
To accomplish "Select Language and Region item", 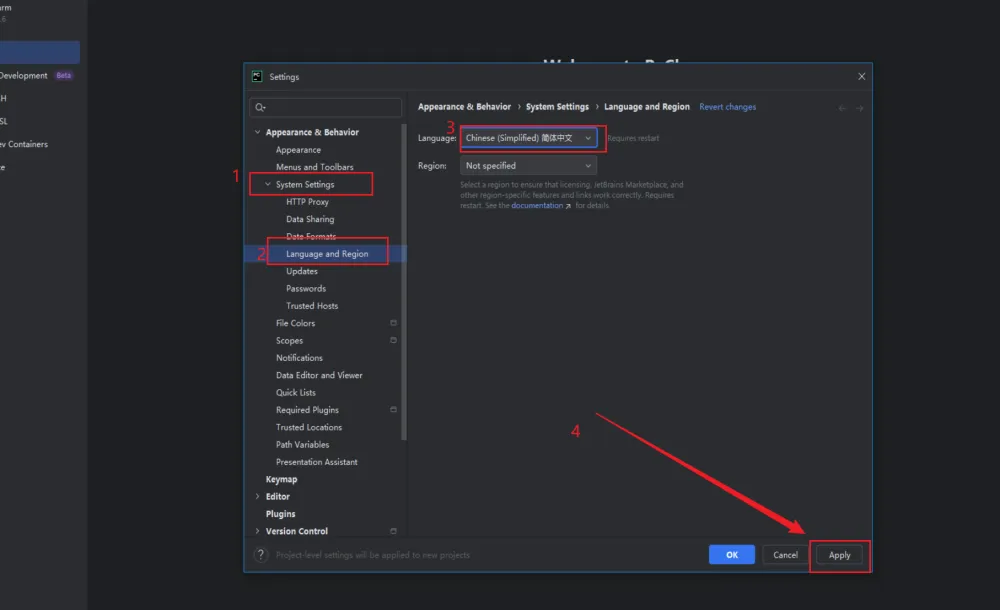I will click(x=325, y=253).
